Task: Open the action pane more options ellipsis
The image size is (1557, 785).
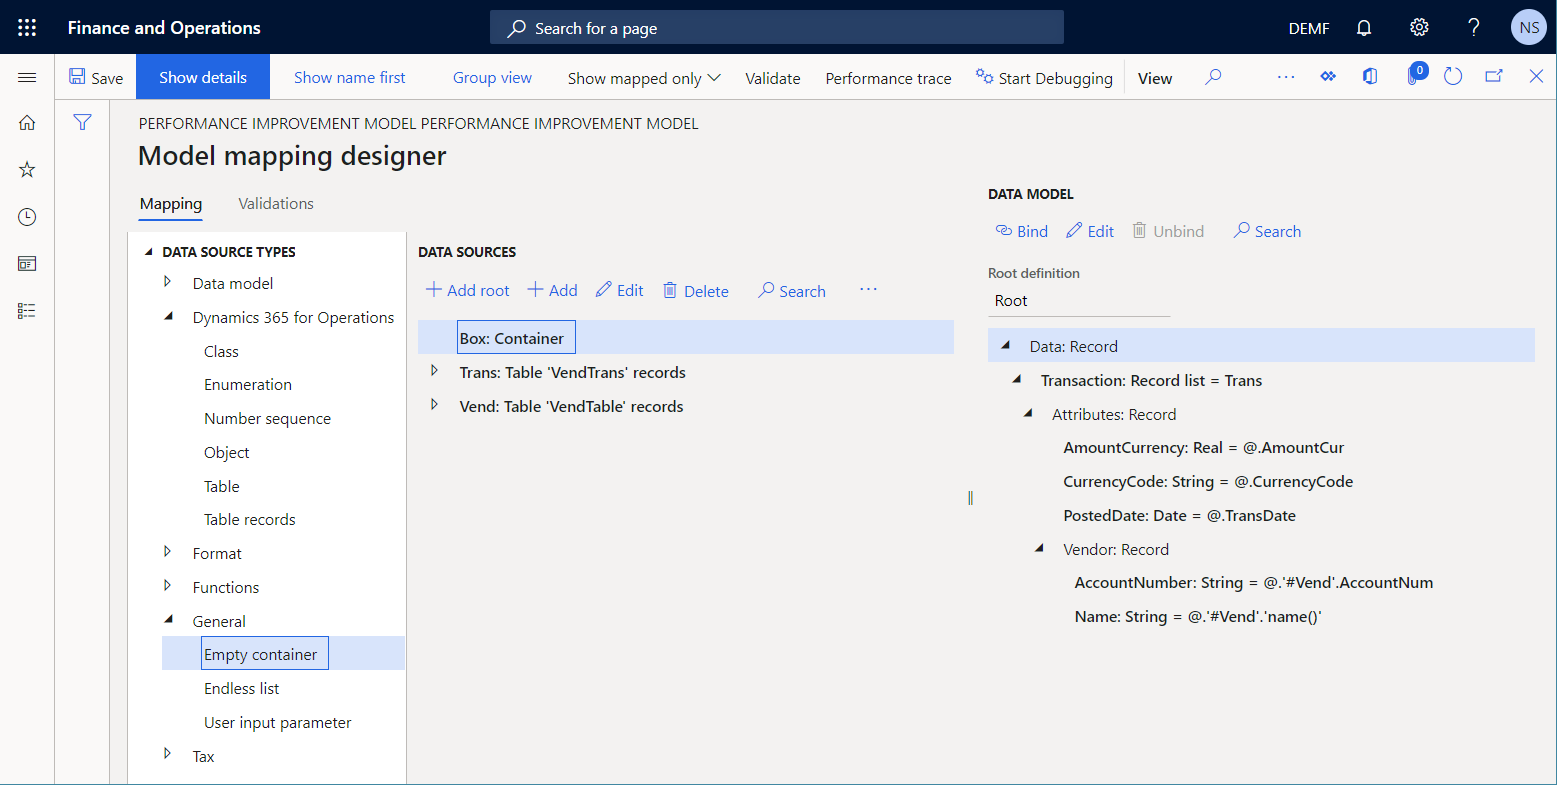Action: click(x=1286, y=77)
